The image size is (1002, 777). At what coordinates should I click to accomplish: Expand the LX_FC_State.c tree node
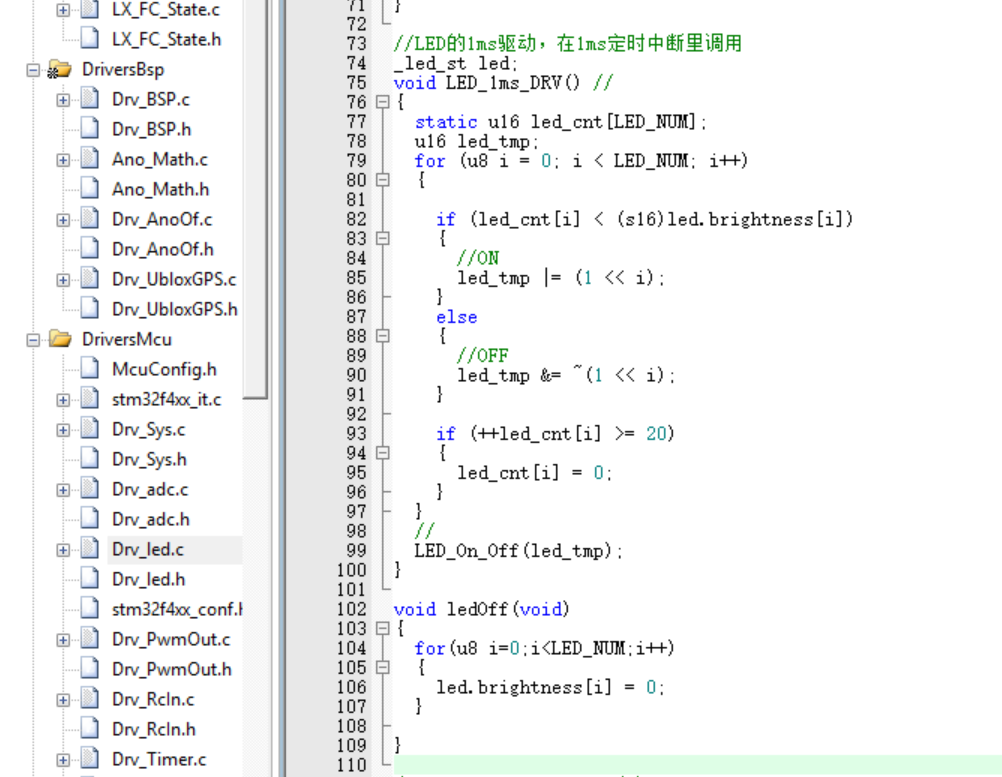(x=63, y=10)
